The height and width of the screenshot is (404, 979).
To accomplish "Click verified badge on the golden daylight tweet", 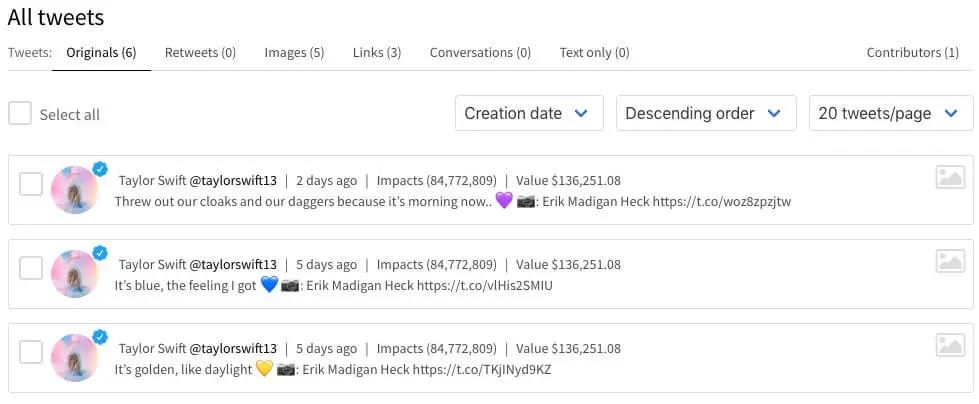I will [100, 337].
